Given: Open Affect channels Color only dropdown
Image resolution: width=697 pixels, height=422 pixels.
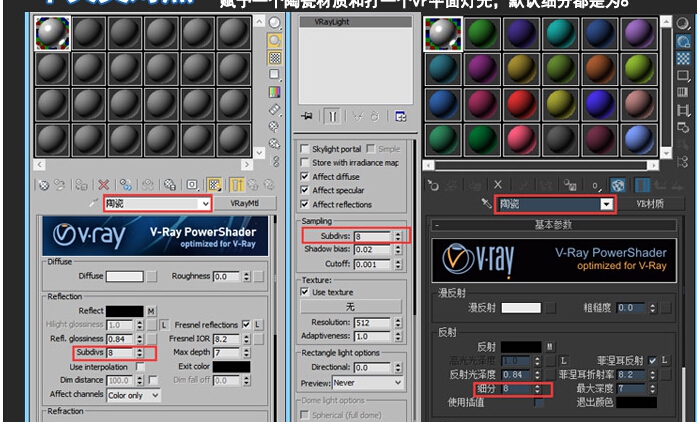Looking at the screenshot, I should coord(133,395).
